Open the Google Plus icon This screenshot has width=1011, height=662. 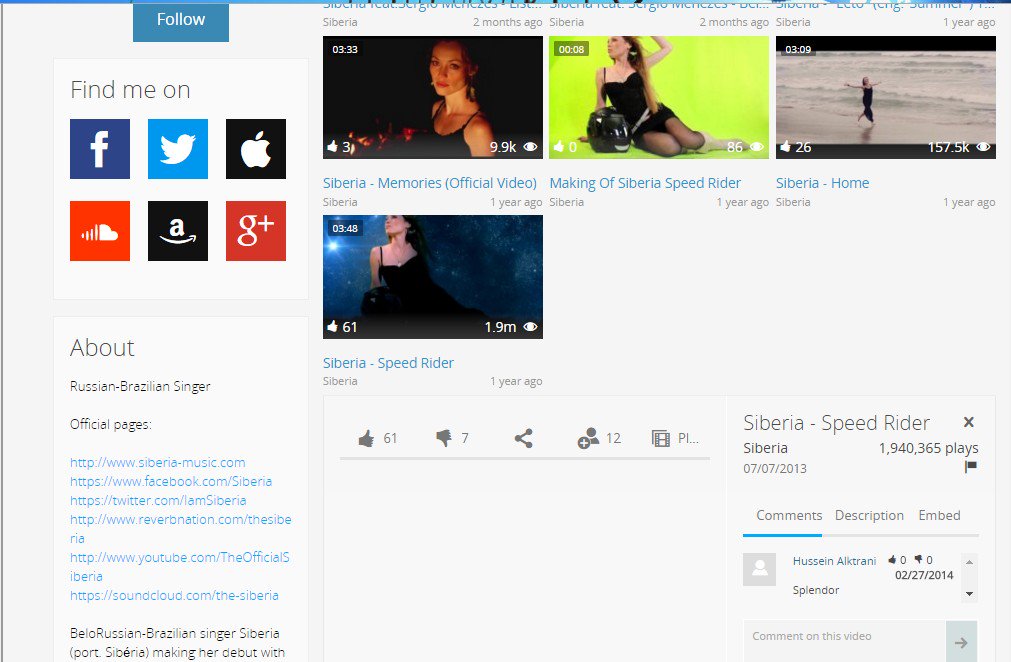tap(256, 231)
